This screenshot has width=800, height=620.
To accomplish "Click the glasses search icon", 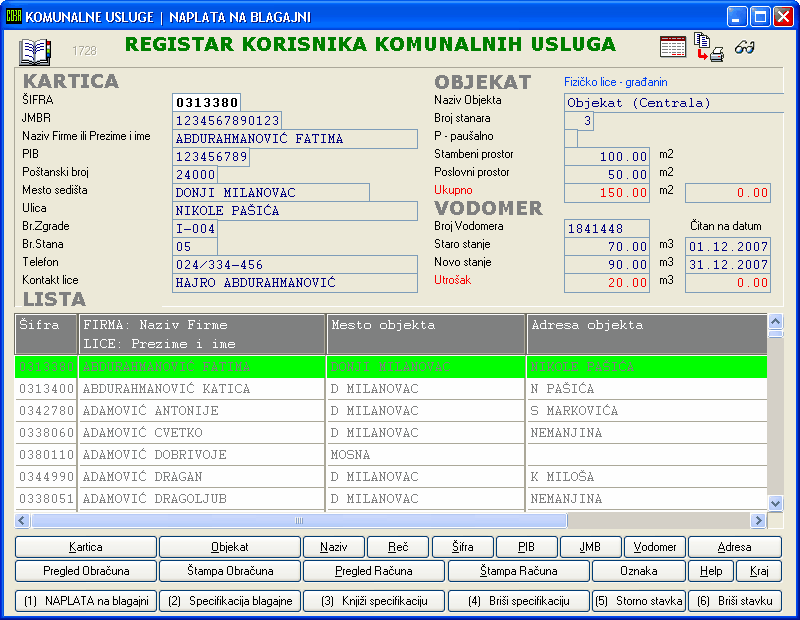I will (744, 48).
